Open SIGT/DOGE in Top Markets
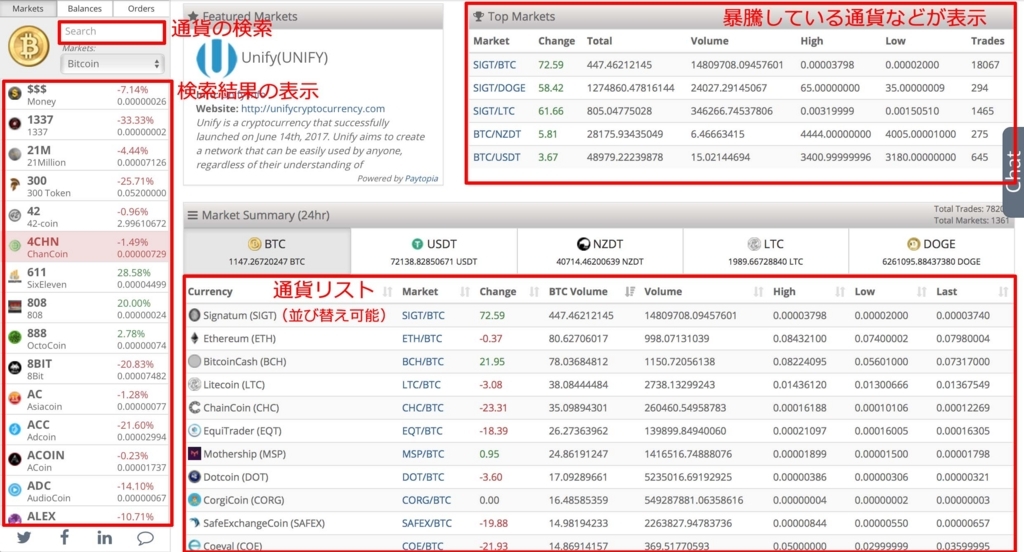Screen dimensions: 1024x552 (x=499, y=88)
